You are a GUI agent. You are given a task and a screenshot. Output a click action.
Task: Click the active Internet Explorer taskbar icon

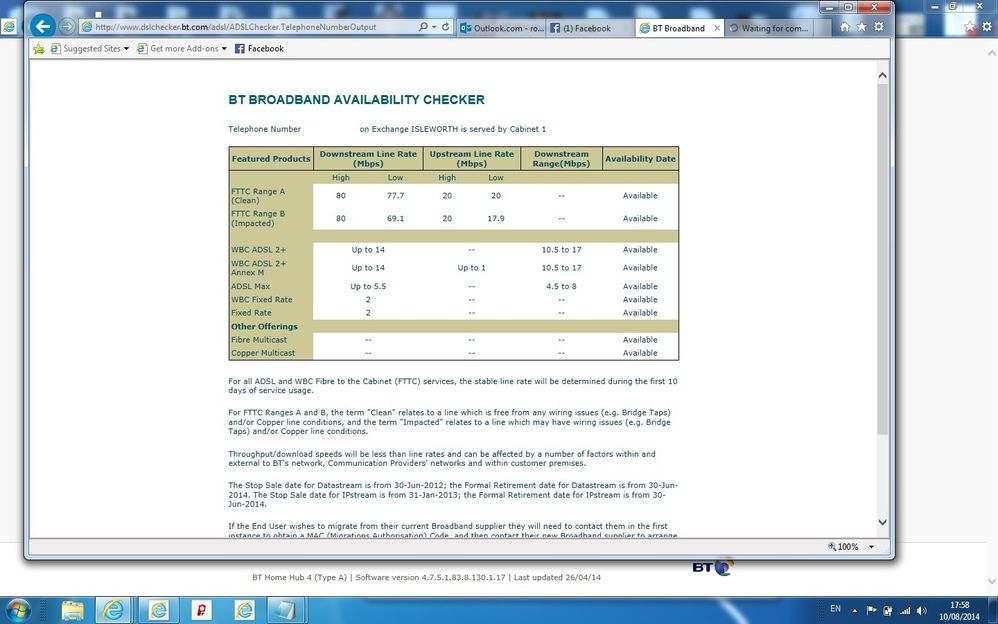tap(114, 611)
